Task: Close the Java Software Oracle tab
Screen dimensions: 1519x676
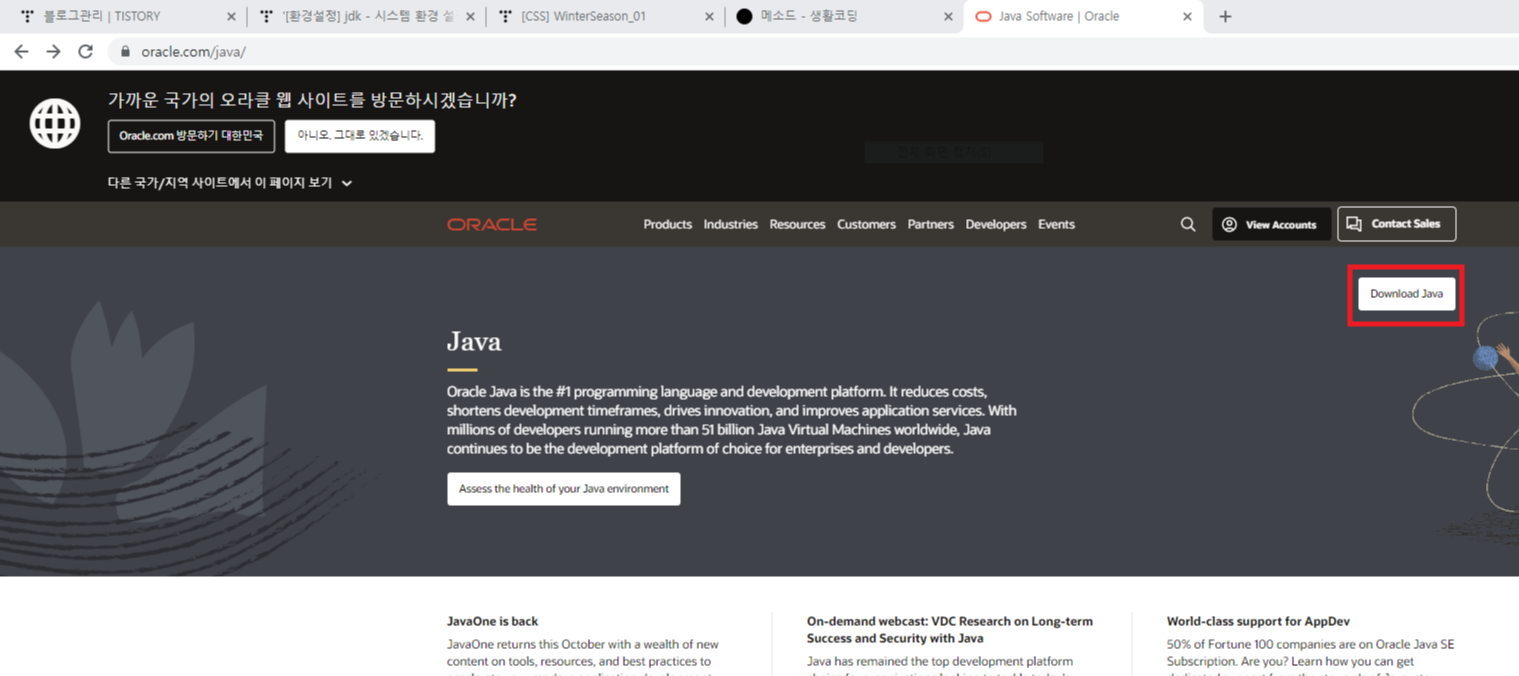Action: click(x=1187, y=17)
